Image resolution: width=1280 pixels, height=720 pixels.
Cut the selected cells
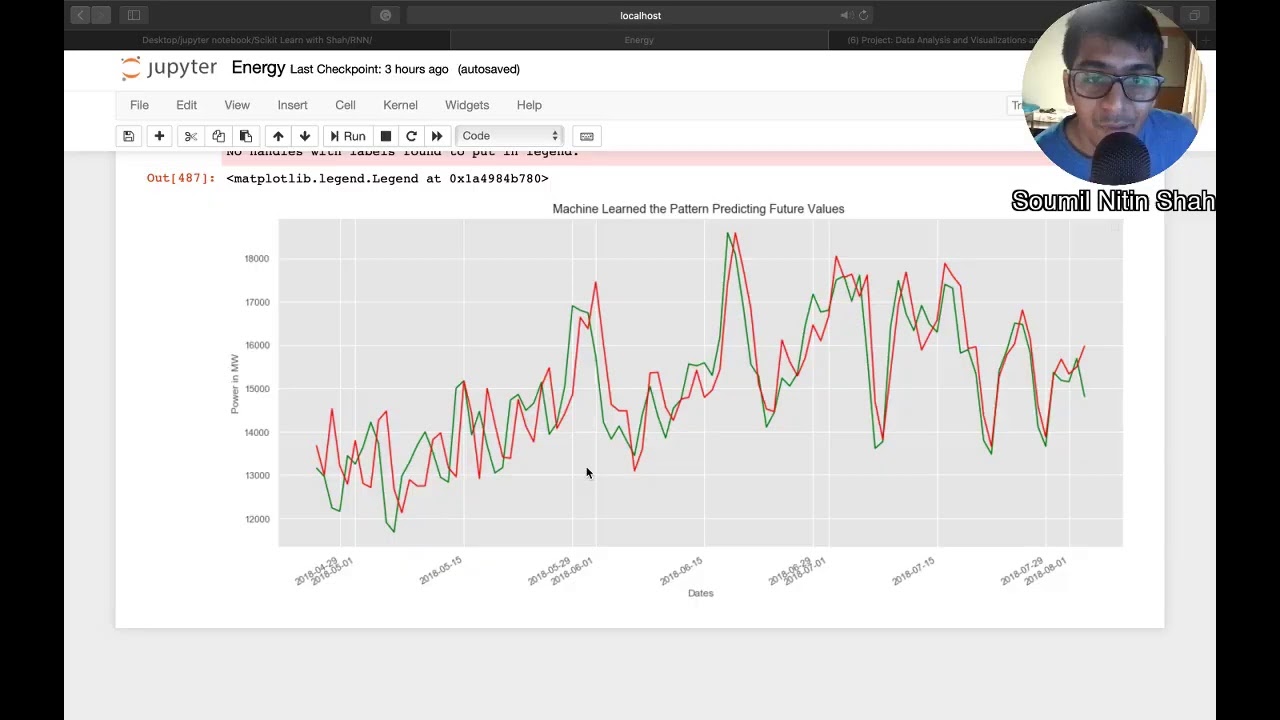pyautogui.click(x=191, y=136)
